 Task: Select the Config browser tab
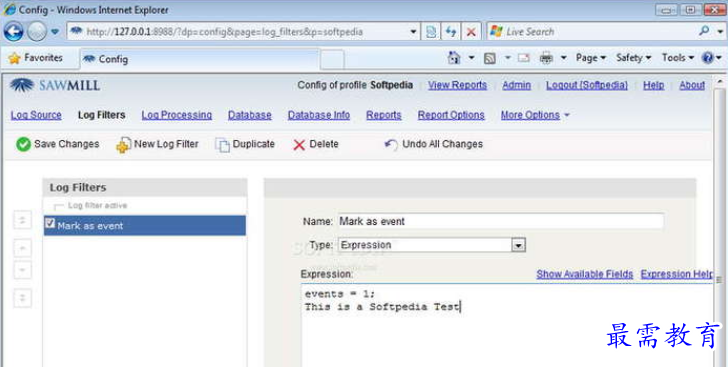[x=200, y=59]
